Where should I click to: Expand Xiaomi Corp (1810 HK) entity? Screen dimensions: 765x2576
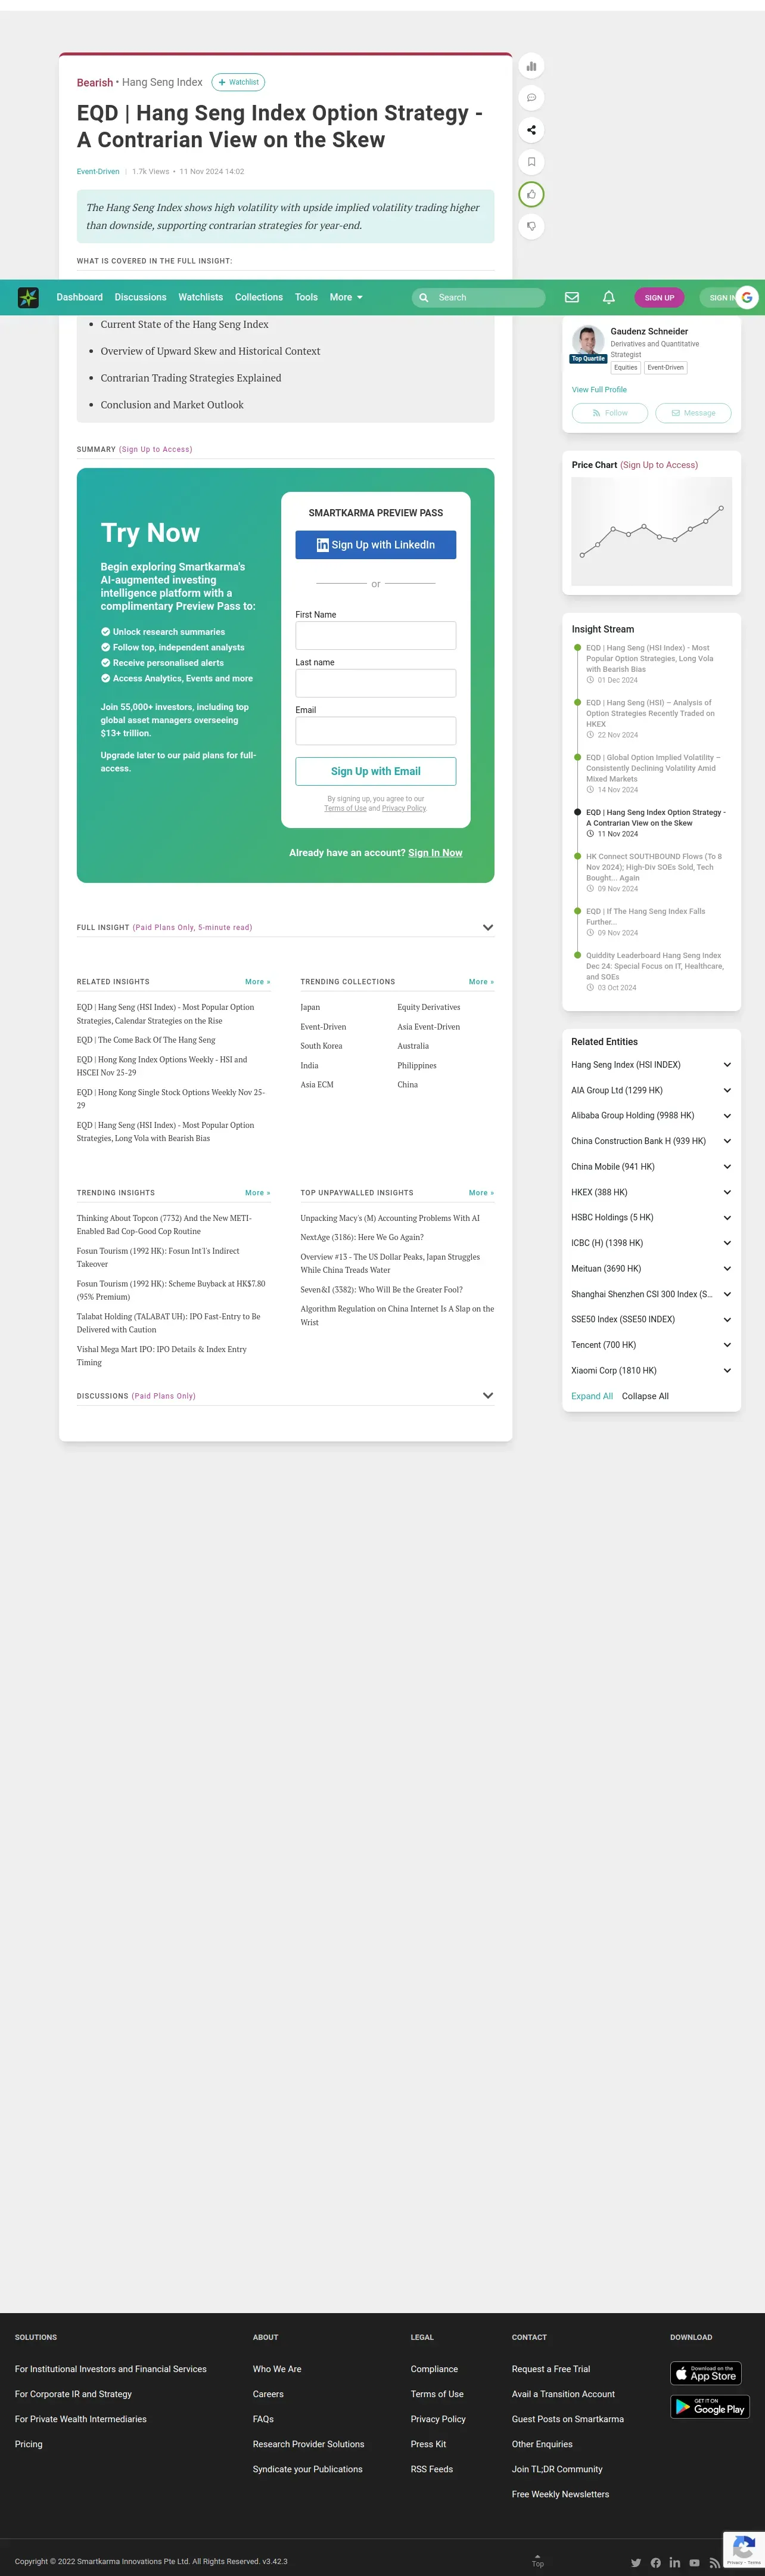coord(727,1370)
